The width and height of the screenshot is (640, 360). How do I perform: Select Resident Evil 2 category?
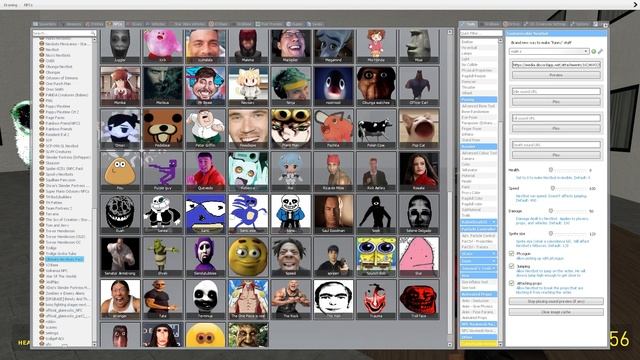57,134
